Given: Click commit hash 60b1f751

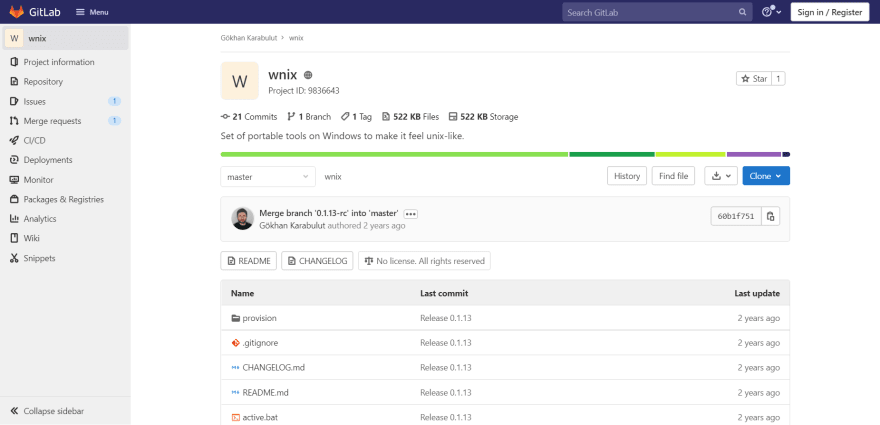Looking at the screenshot, I should click(736, 216).
